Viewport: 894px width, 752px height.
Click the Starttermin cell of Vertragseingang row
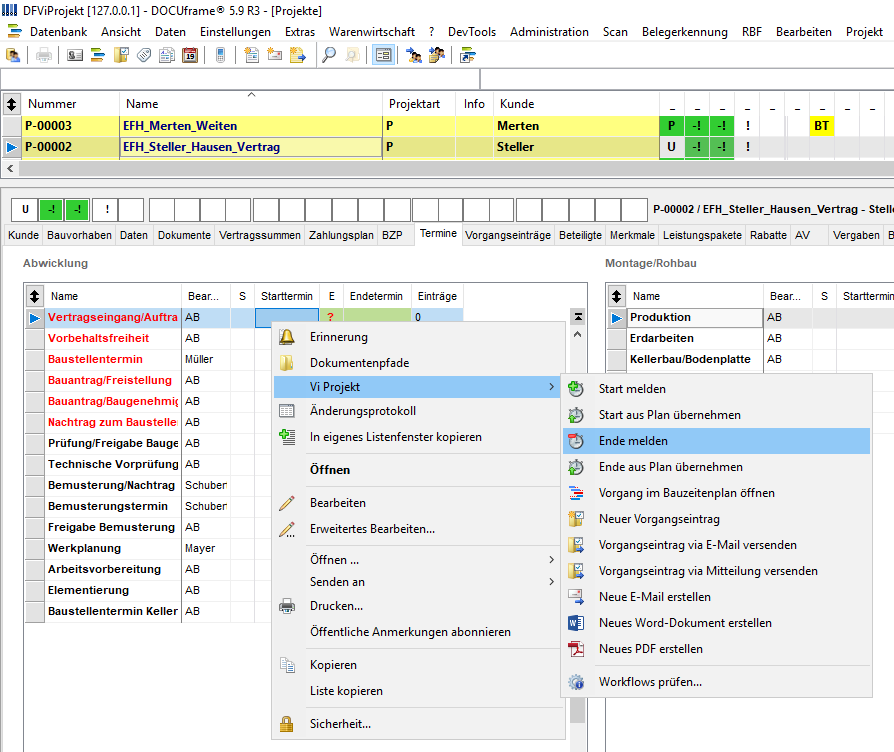(x=287, y=317)
